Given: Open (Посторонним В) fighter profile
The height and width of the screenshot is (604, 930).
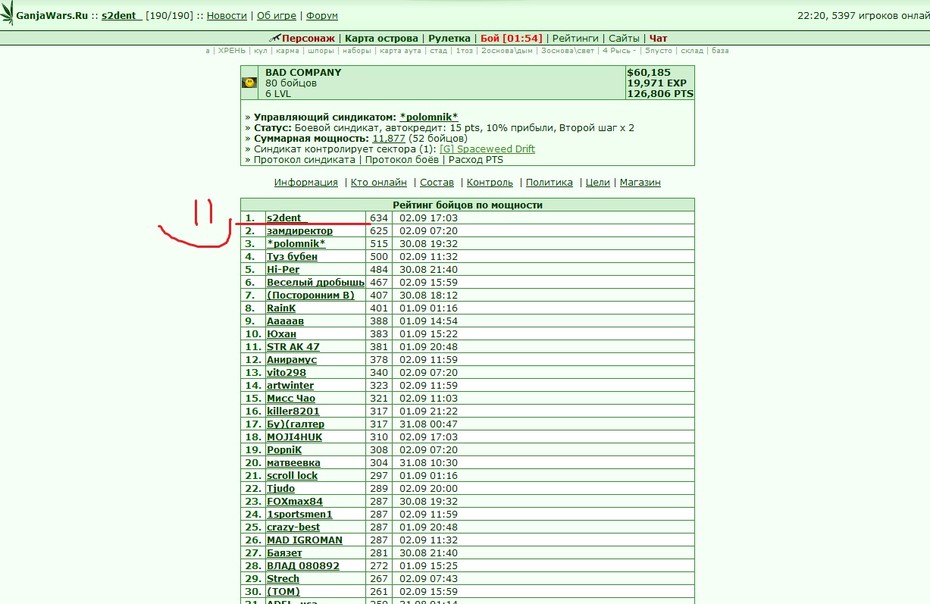Looking at the screenshot, I should tap(310, 295).
